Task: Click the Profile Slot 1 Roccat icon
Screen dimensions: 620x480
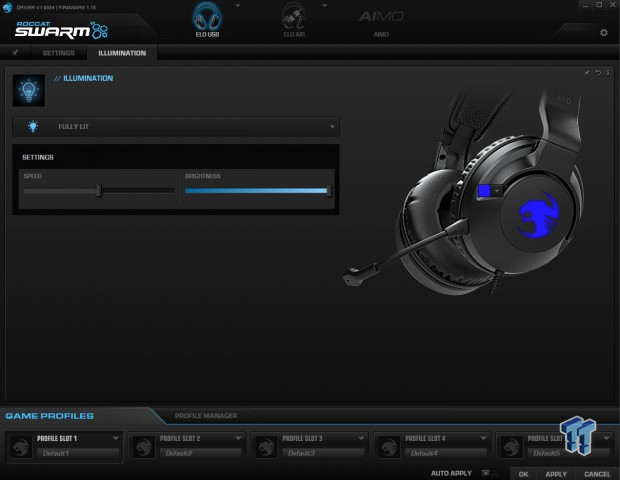Action: [x=21, y=447]
